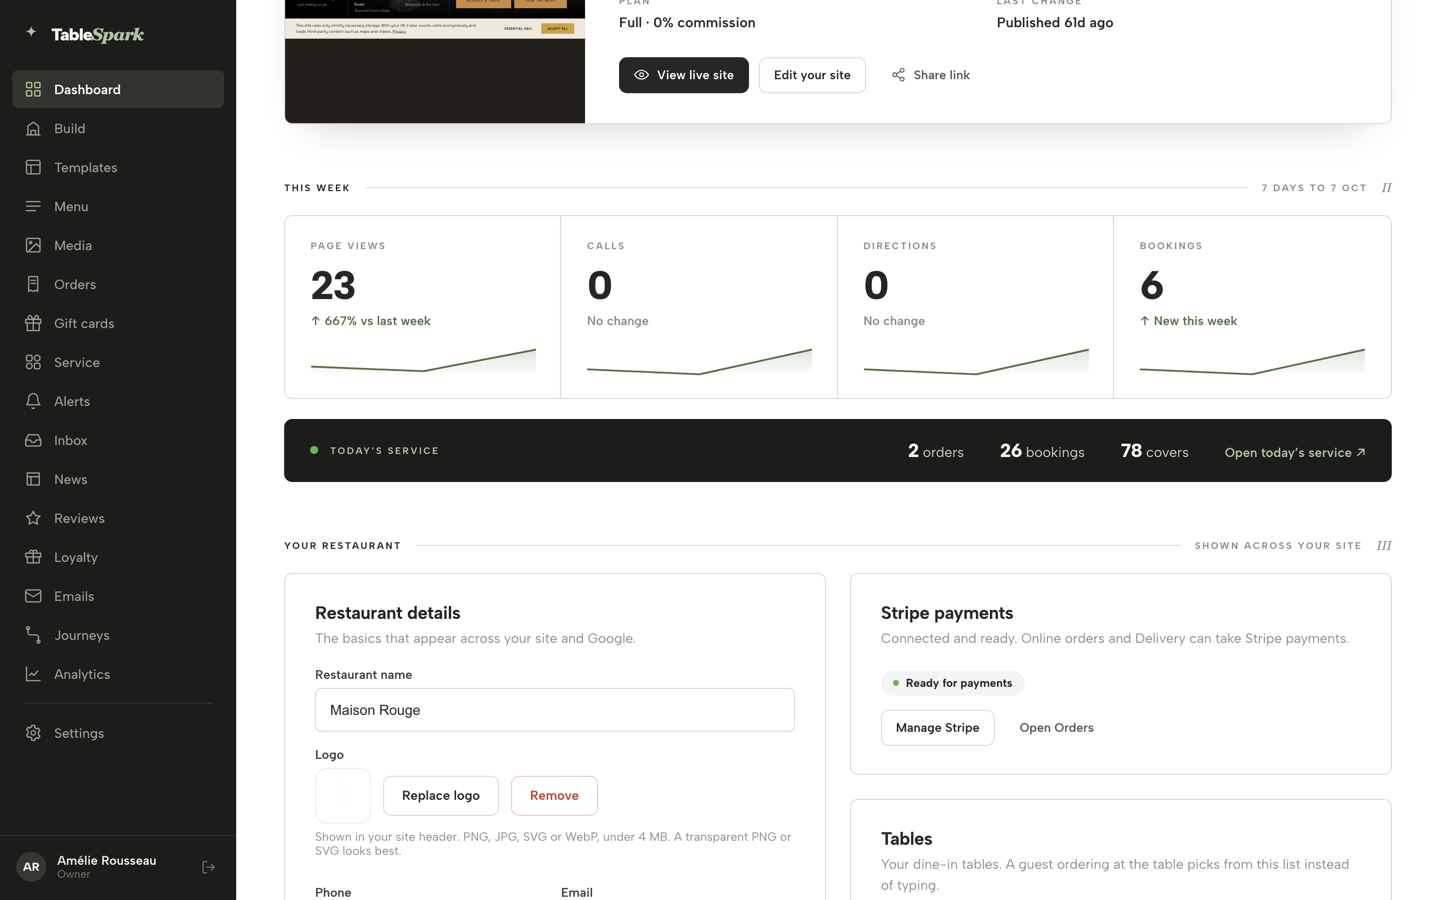Go to Analytics in the sidebar
This screenshot has width=1440, height=900.
click(118, 675)
